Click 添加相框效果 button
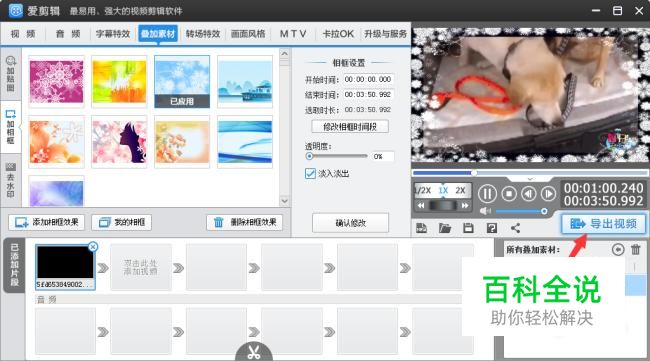 point(46,223)
